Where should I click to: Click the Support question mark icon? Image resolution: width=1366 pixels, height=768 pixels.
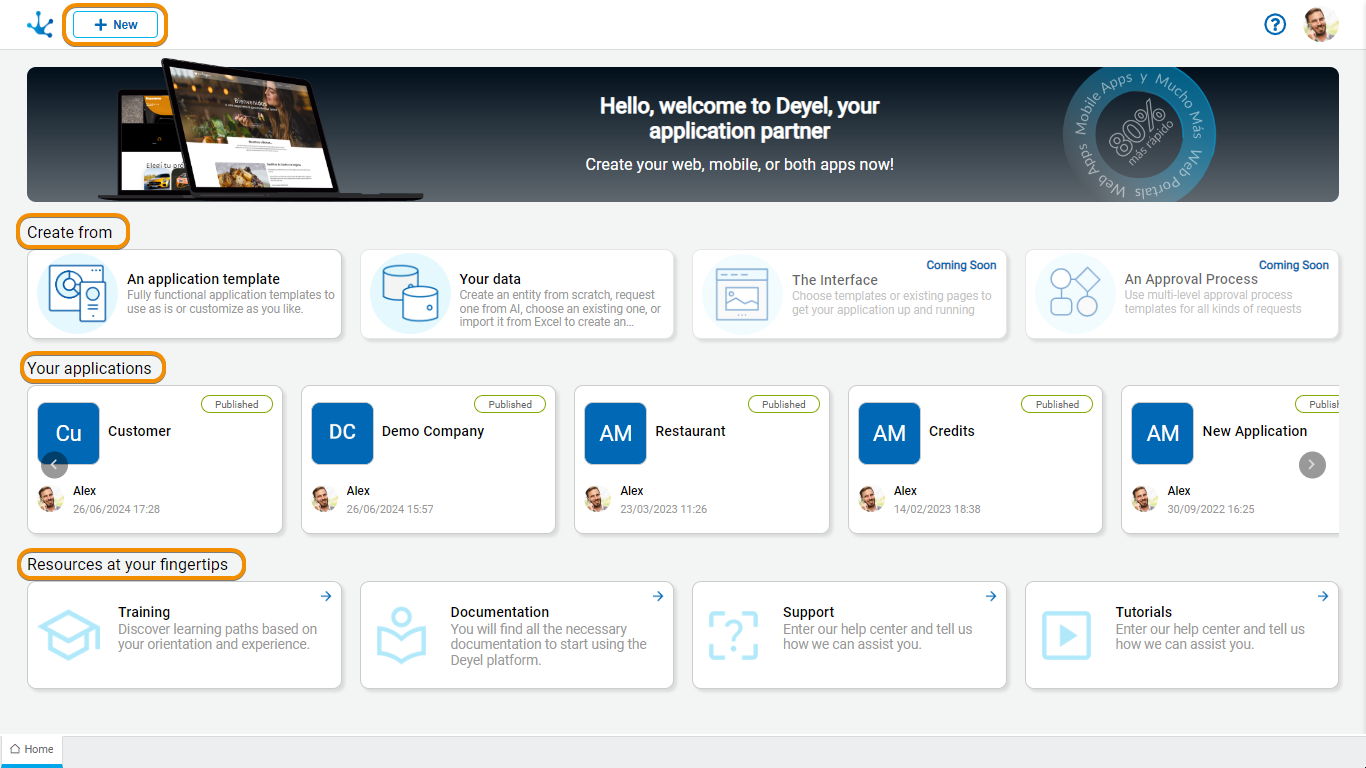(733, 635)
